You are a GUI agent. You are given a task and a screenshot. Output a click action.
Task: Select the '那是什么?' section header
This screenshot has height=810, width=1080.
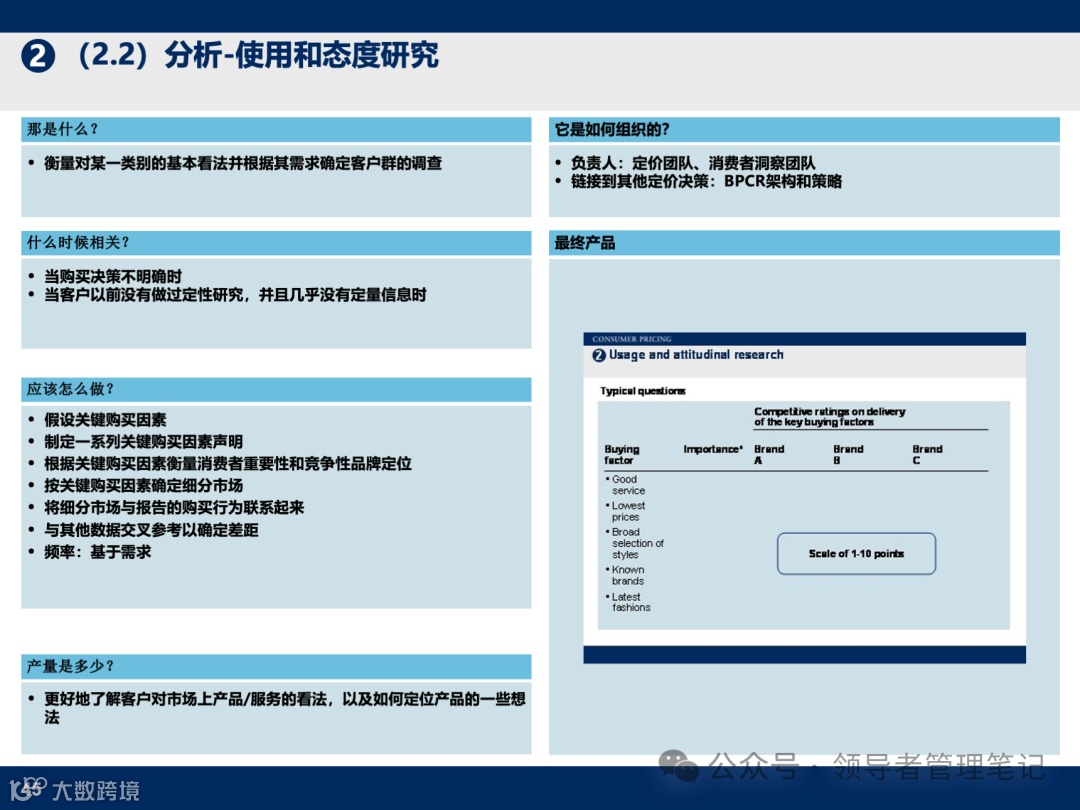pos(276,129)
